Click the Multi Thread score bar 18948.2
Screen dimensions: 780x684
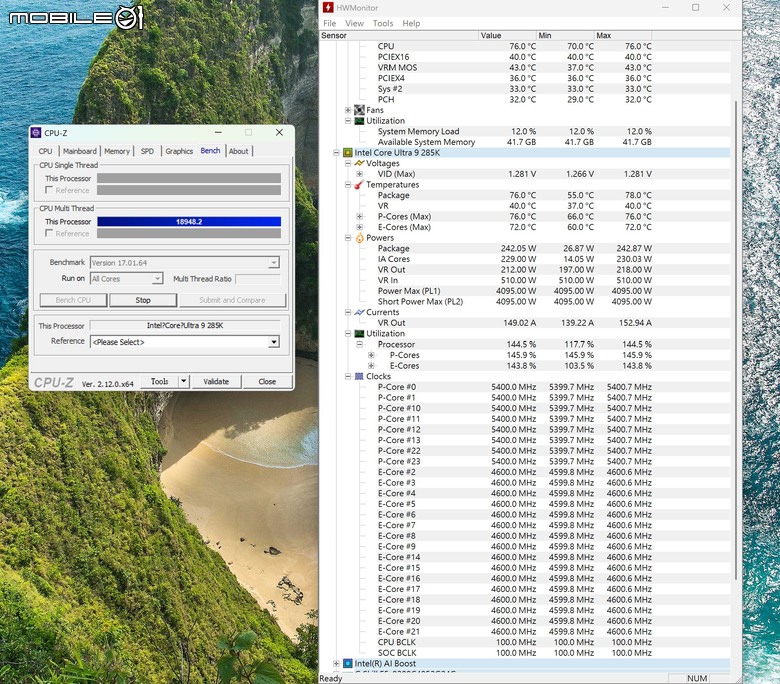tap(189, 222)
